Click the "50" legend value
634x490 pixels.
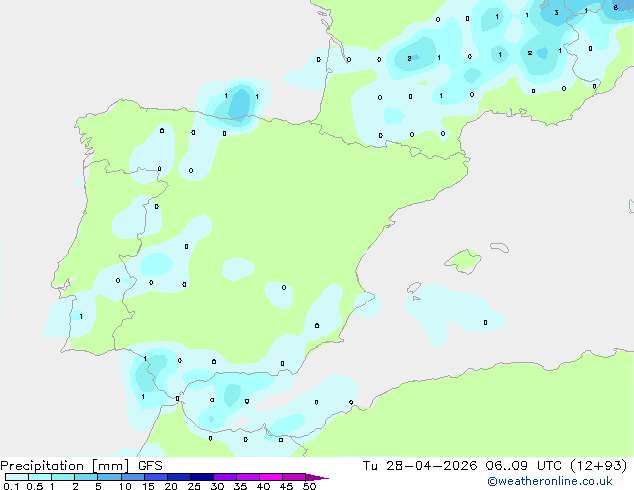point(309,486)
